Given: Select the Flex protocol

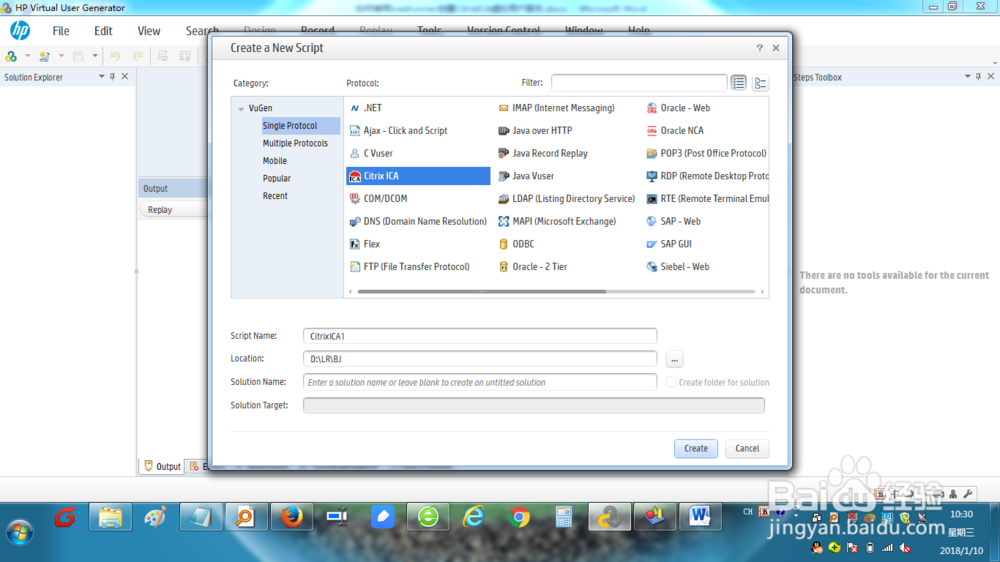Looking at the screenshot, I should [x=365, y=244].
